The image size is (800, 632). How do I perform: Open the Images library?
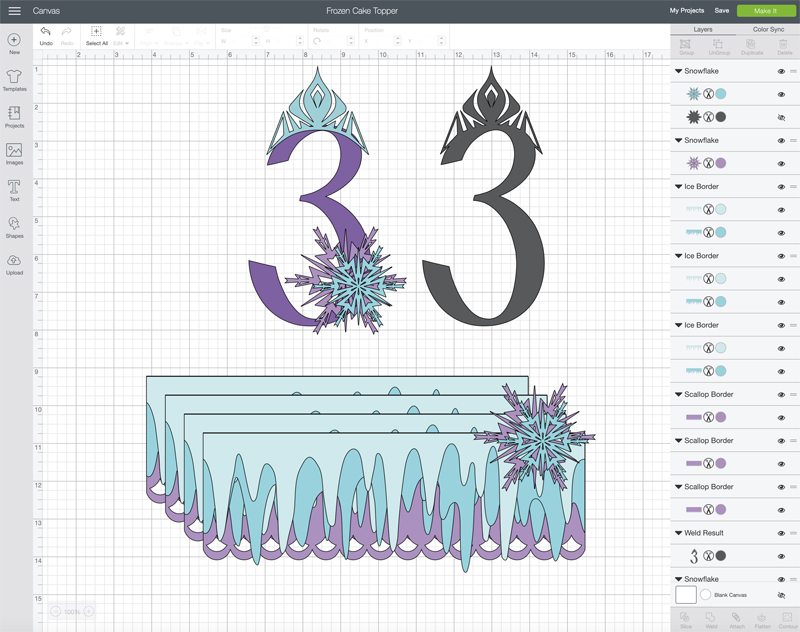14,150
